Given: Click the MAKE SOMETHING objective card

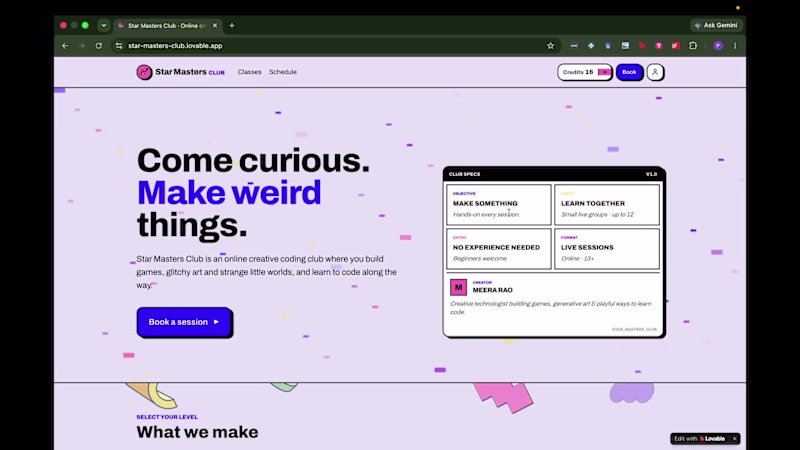Looking at the screenshot, I should pyautogui.click(x=498, y=205).
